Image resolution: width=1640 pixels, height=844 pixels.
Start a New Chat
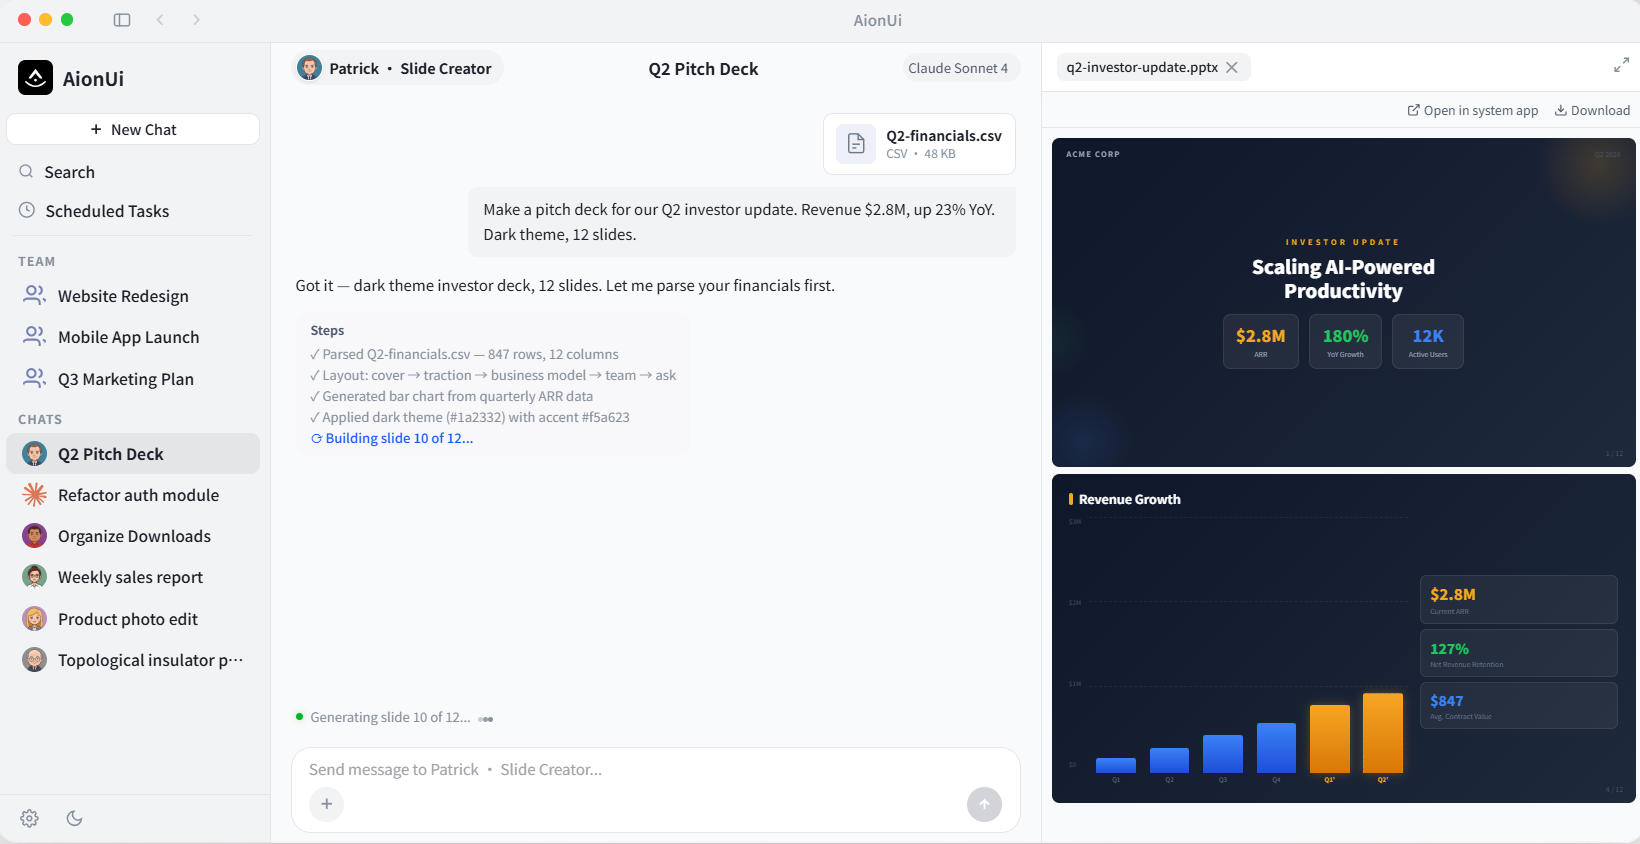pyautogui.click(x=133, y=129)
